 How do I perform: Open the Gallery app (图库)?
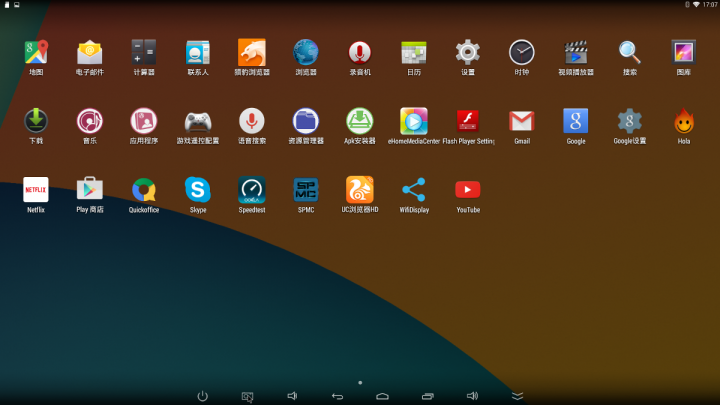click(684, 52)
